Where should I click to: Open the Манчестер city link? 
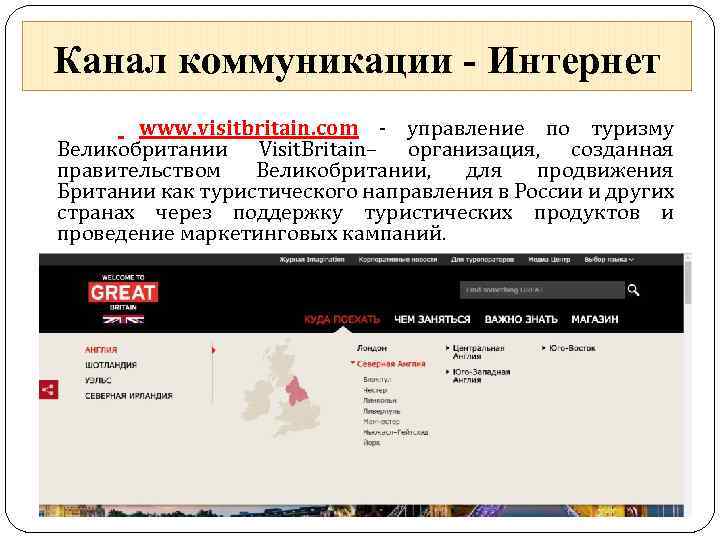pyautogui.click(x=381, y=422)
